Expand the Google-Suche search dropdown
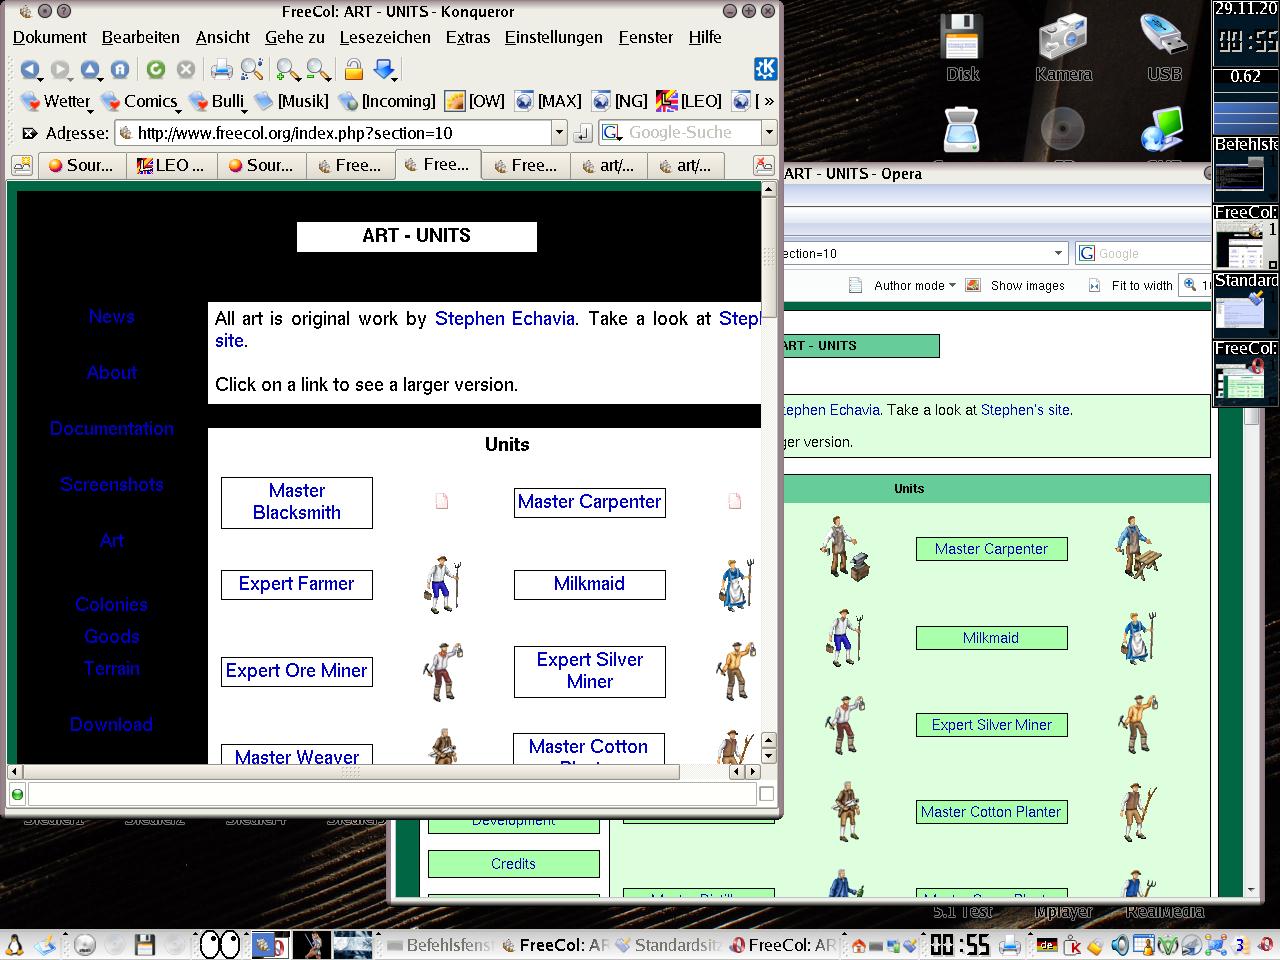 pyautogui.click(x=769, y=132)
